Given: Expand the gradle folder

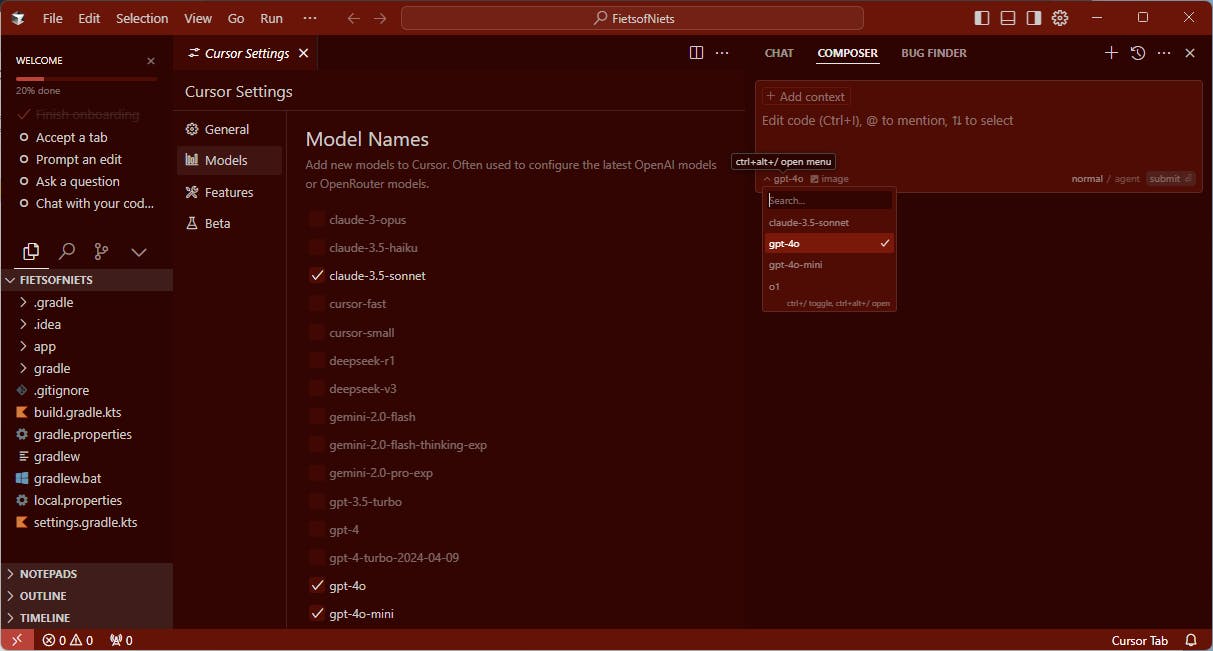Looking at the screenshot, I should pos(86,368).
